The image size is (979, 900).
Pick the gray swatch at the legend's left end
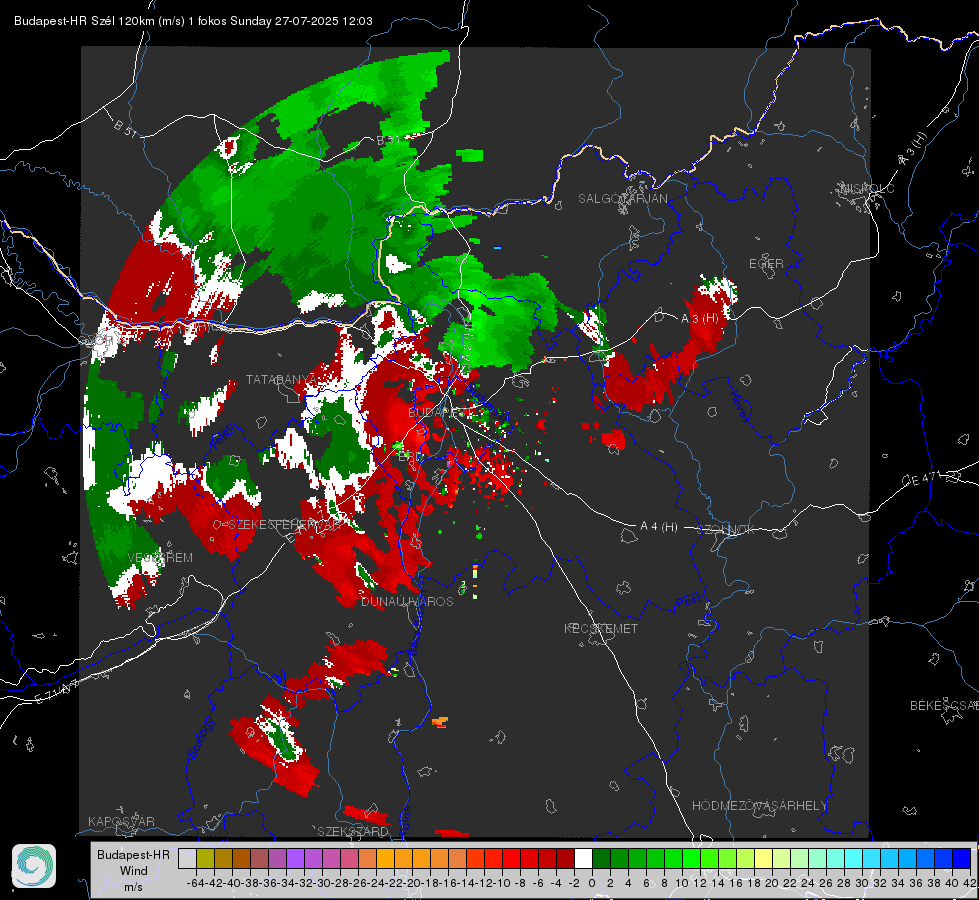click(x=187, y=858)
